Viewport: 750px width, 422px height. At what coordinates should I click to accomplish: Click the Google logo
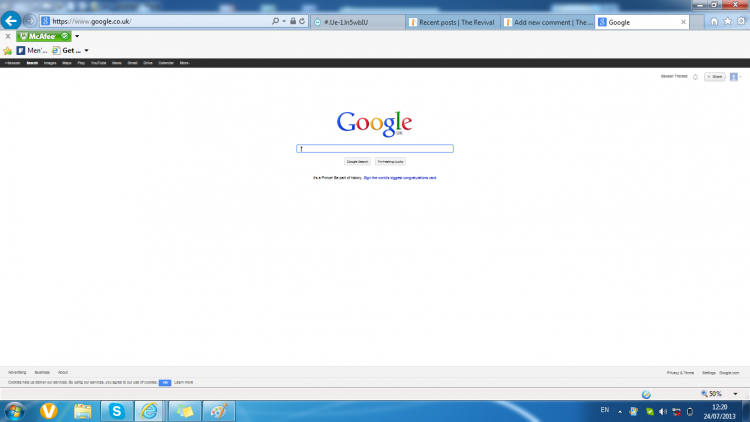pos(375,123)
